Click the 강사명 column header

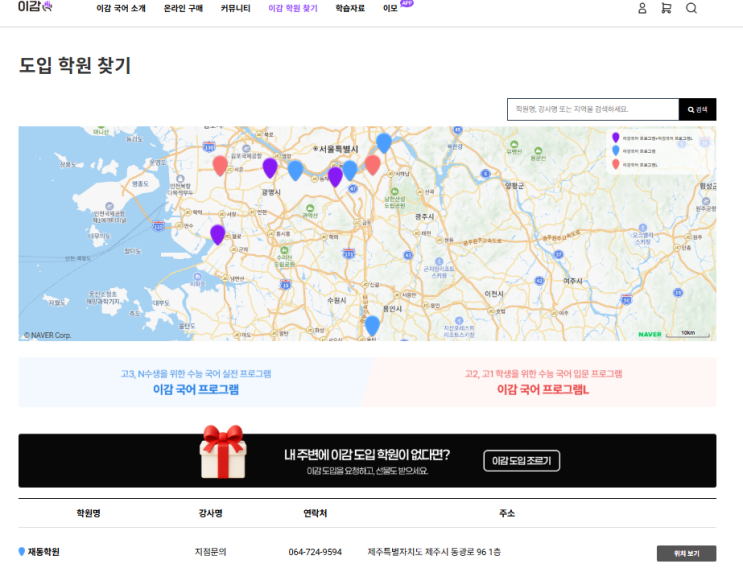210,513
